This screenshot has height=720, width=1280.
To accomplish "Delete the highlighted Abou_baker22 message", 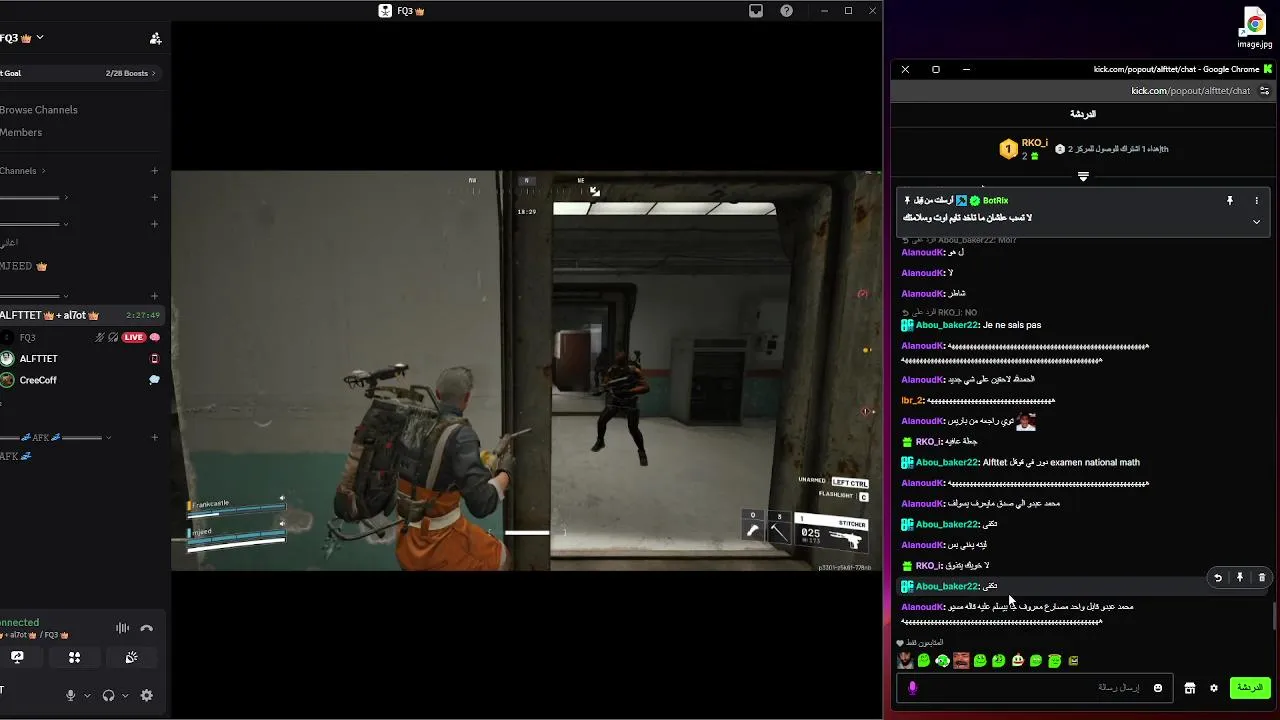I will pos(1262,577).
